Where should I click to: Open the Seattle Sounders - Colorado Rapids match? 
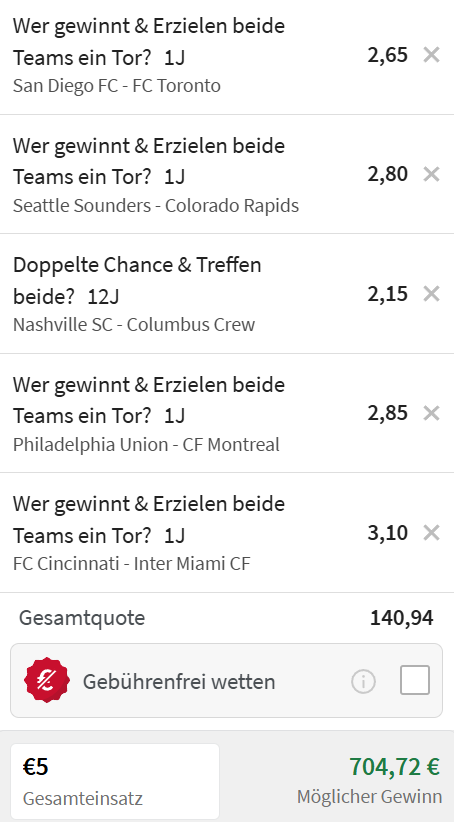coord(156,205)
